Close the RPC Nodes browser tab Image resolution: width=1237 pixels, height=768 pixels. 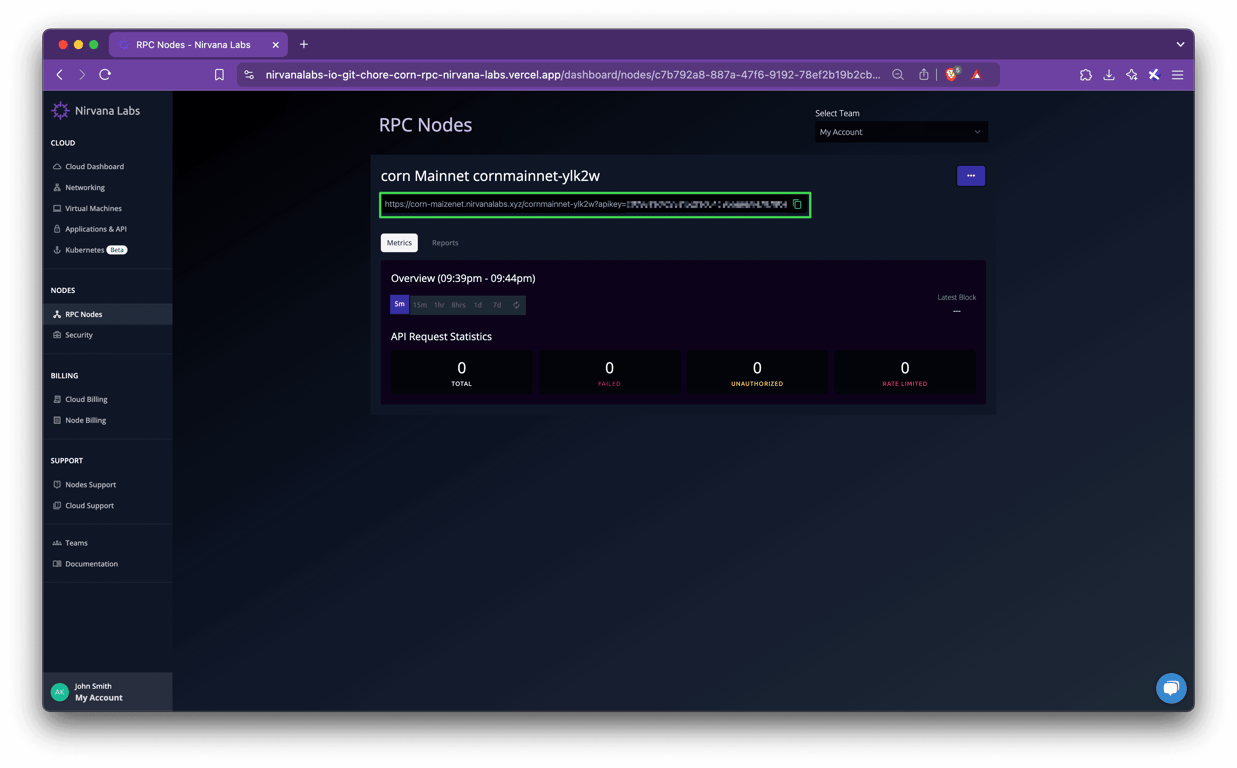point(276,45)
